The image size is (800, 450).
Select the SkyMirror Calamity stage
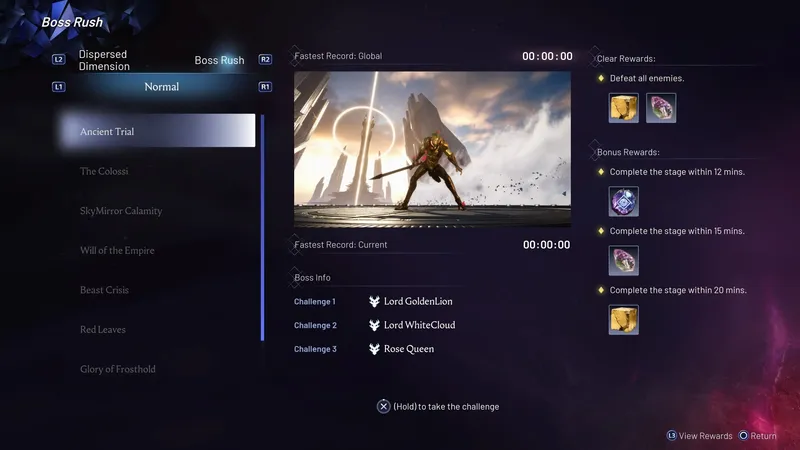pos(121,211)
